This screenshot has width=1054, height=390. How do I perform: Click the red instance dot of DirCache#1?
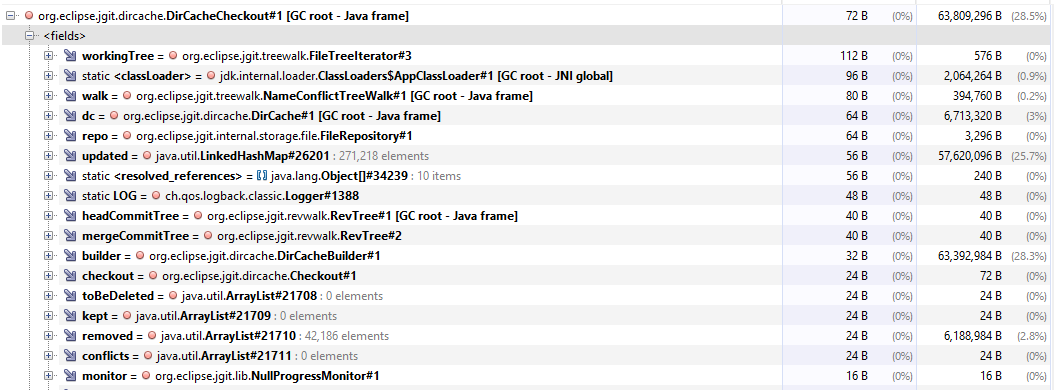point(114,116)
